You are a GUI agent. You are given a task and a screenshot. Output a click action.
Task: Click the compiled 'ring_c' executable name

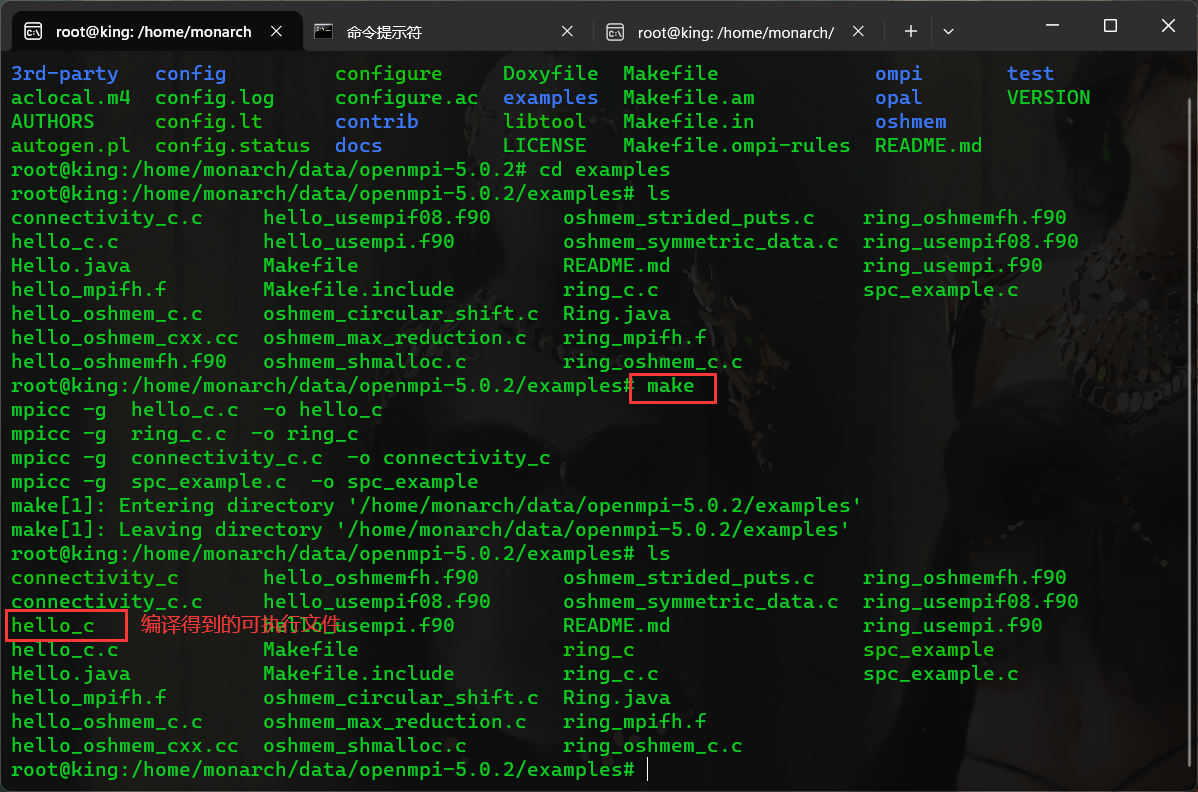pos(598,650)
